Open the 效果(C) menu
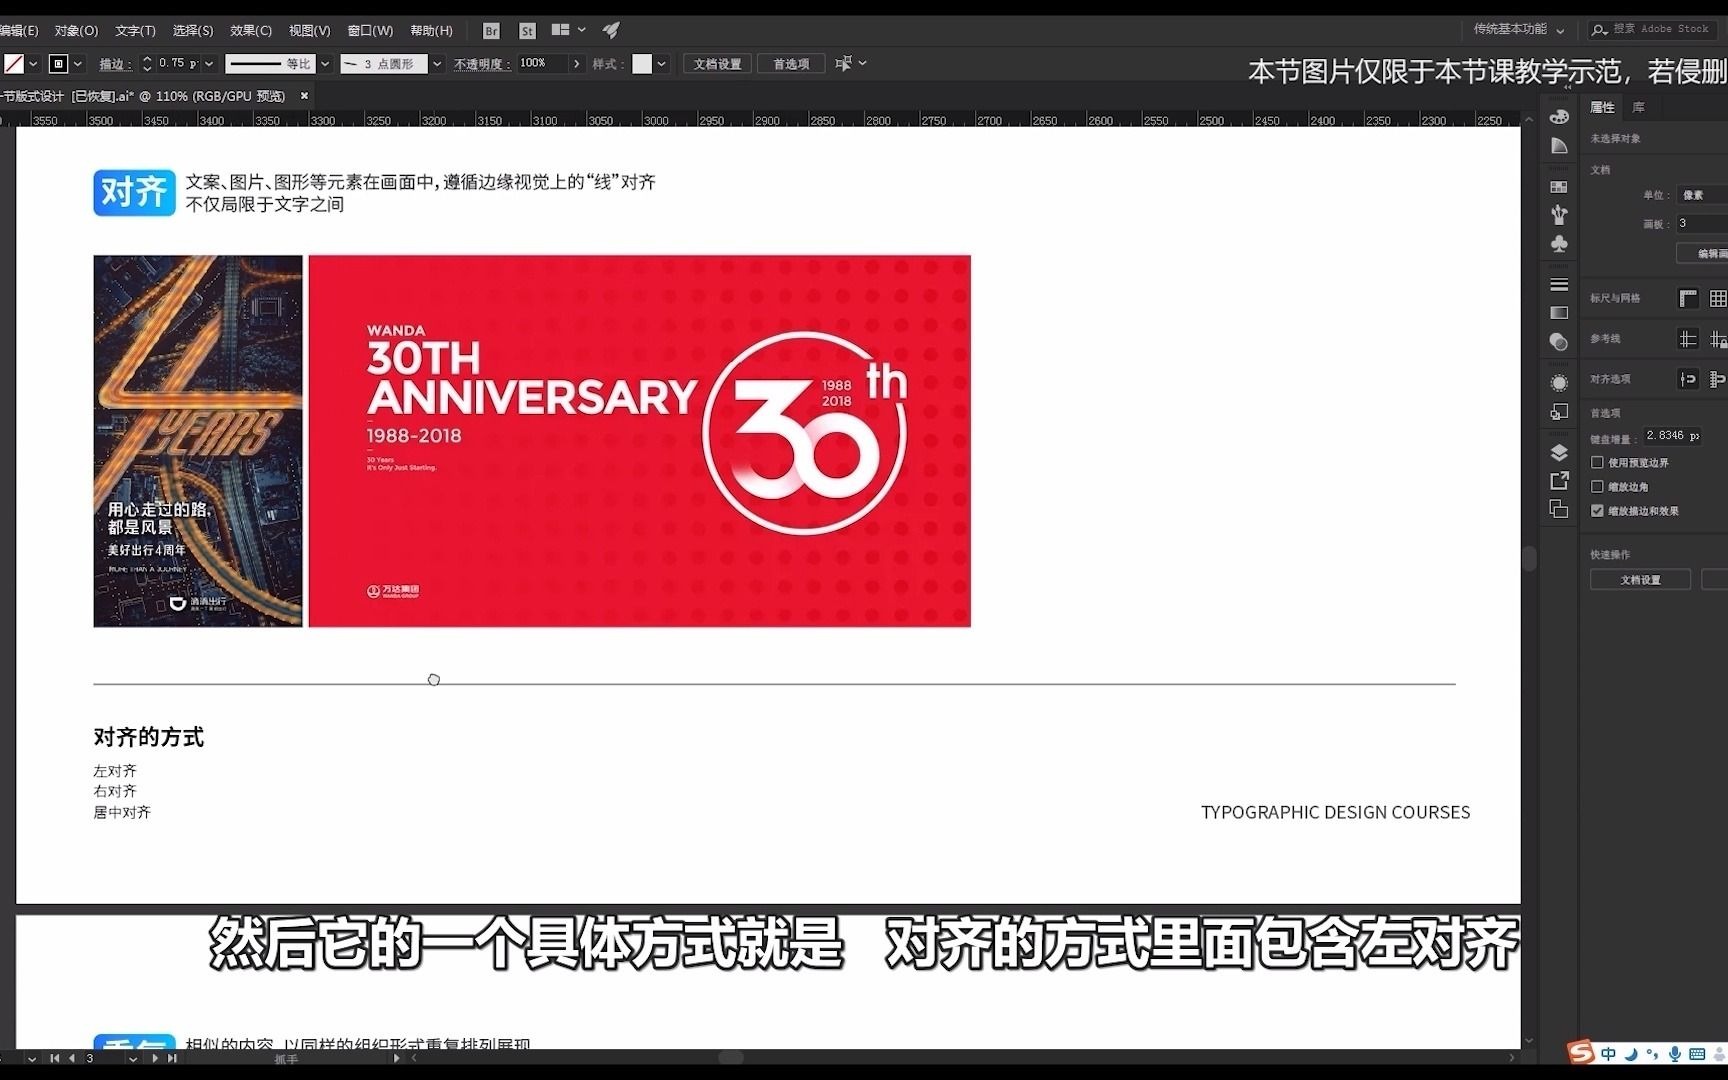 pyautogui.click(x=251, y=31)
